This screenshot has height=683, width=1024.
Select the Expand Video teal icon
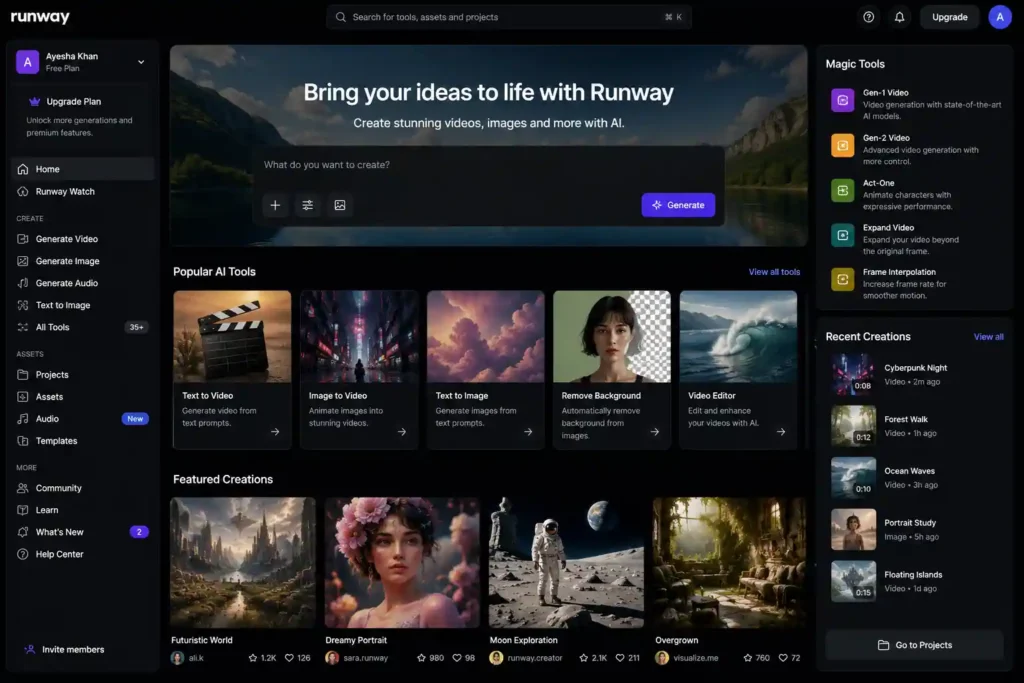tap(842, 235)
